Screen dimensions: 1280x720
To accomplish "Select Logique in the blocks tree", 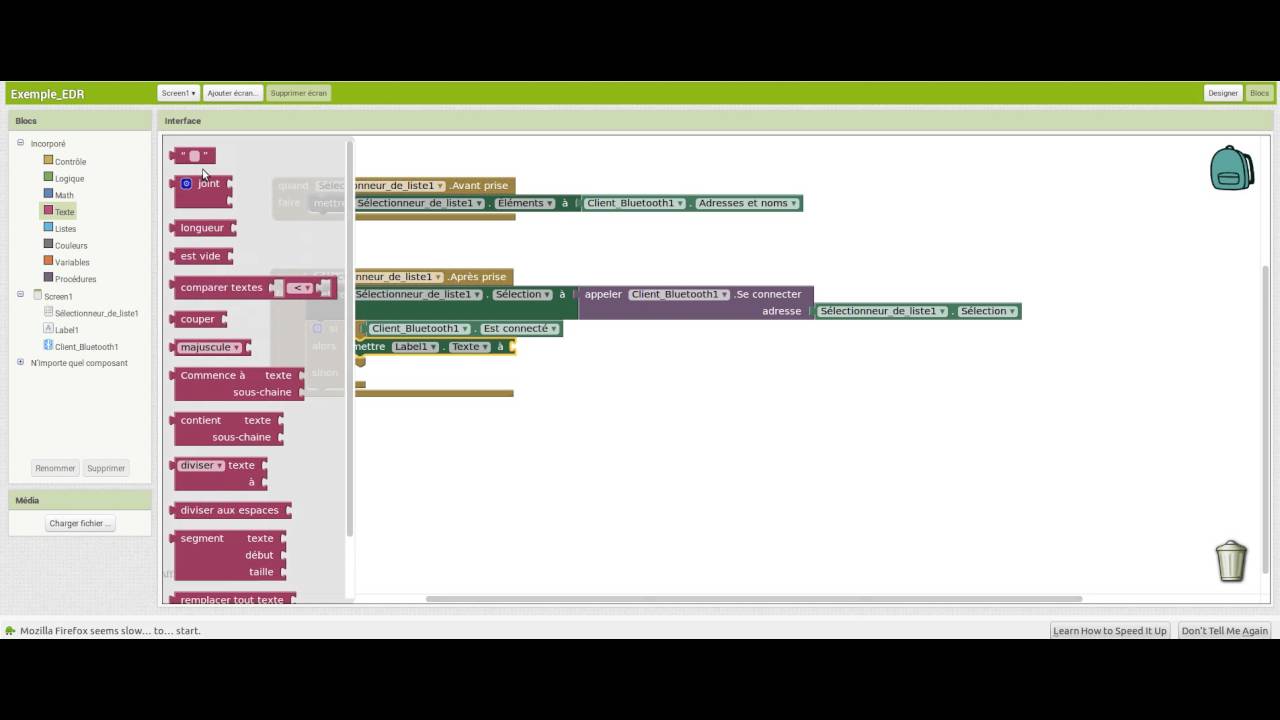I will tap(69, 179).
